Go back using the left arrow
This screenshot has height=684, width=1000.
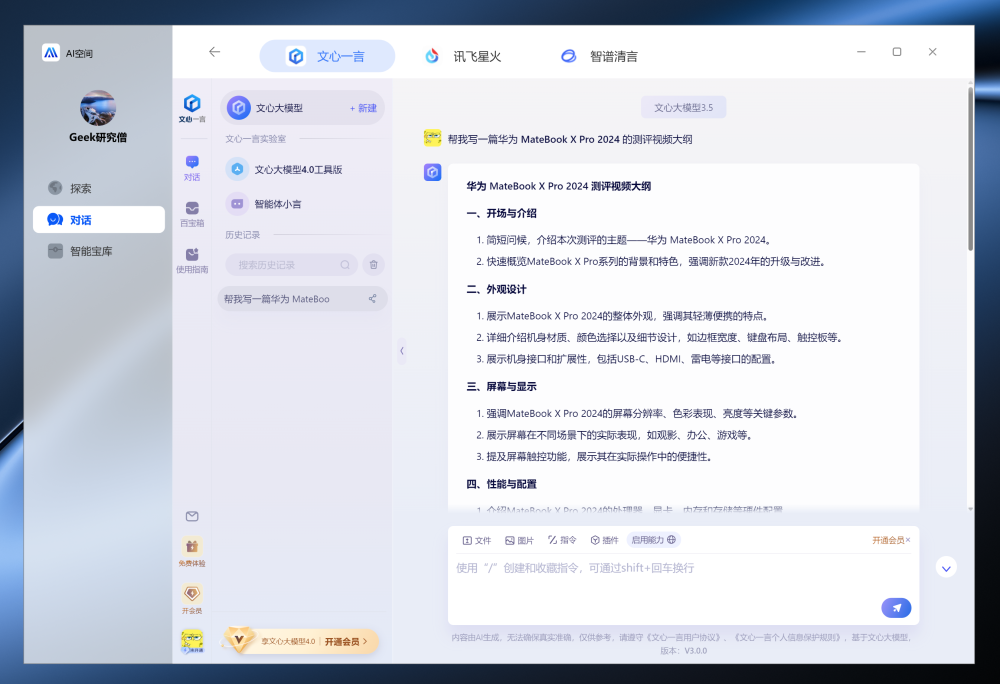pyautogui.click(x=214, y=52)
